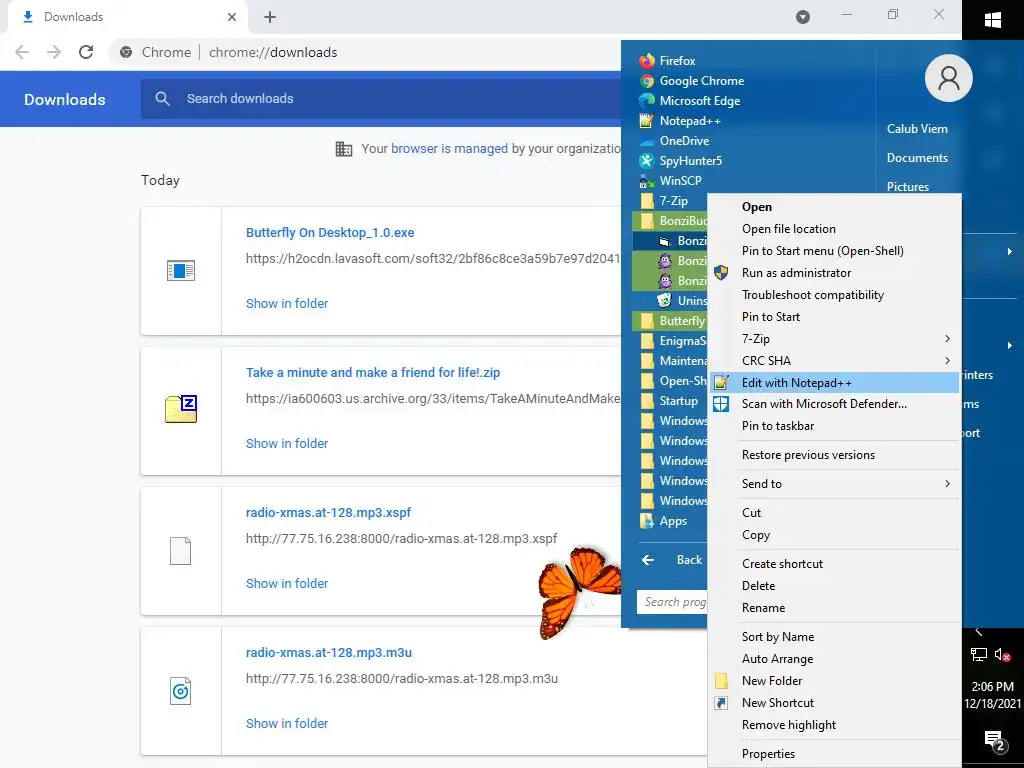Click the browser is managed link
Viewport: 1024px width, 768px height.
tap(449, 148)
